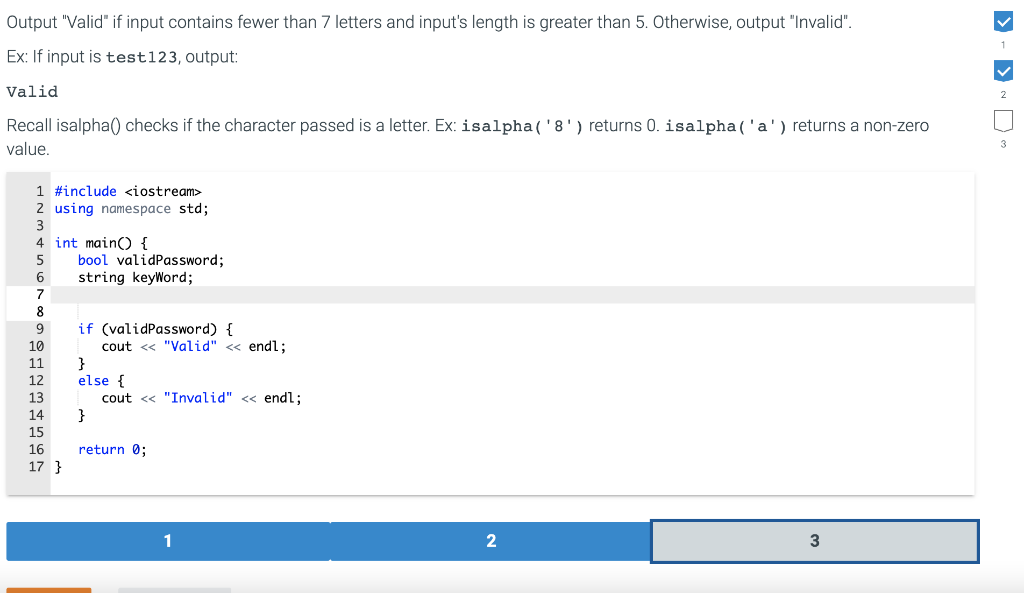Click the orange button at bottom left
The width and height of the screenshot is (1024, 593).
[49, 590]
